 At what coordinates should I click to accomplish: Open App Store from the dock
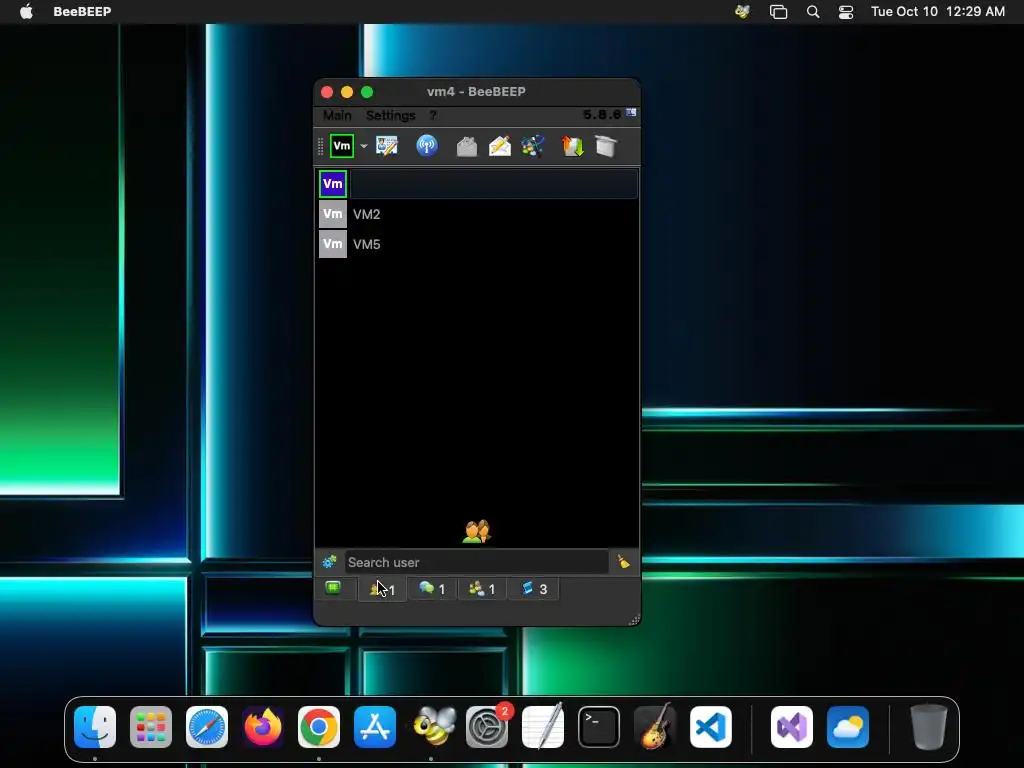pos(375,727)
